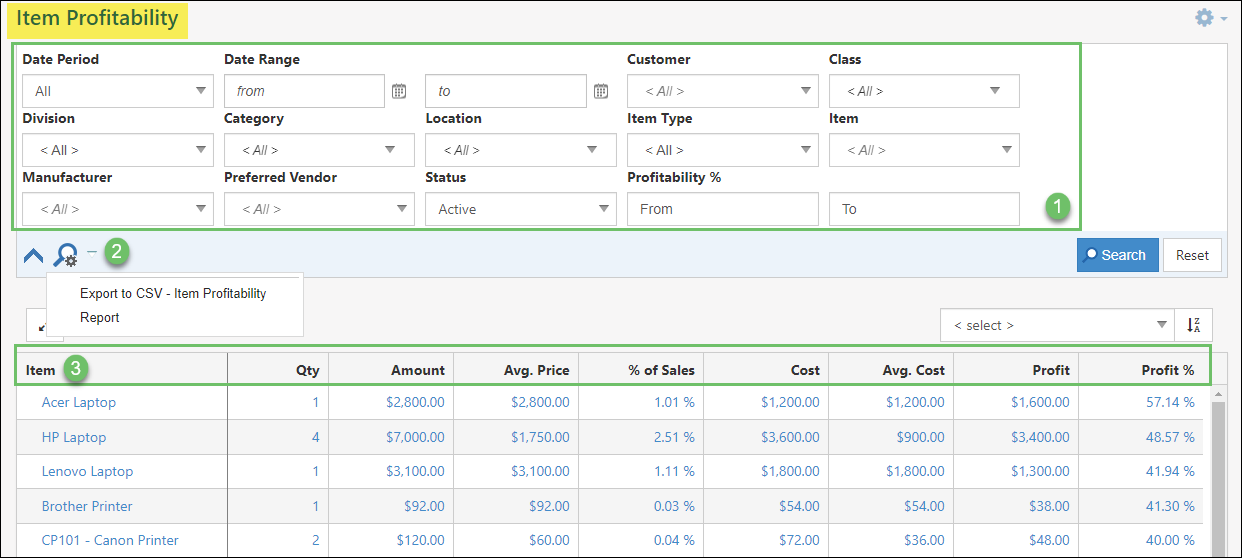Open the settings gear menu
This screenshot has width=1242, height=558.
click(1210, 18)
